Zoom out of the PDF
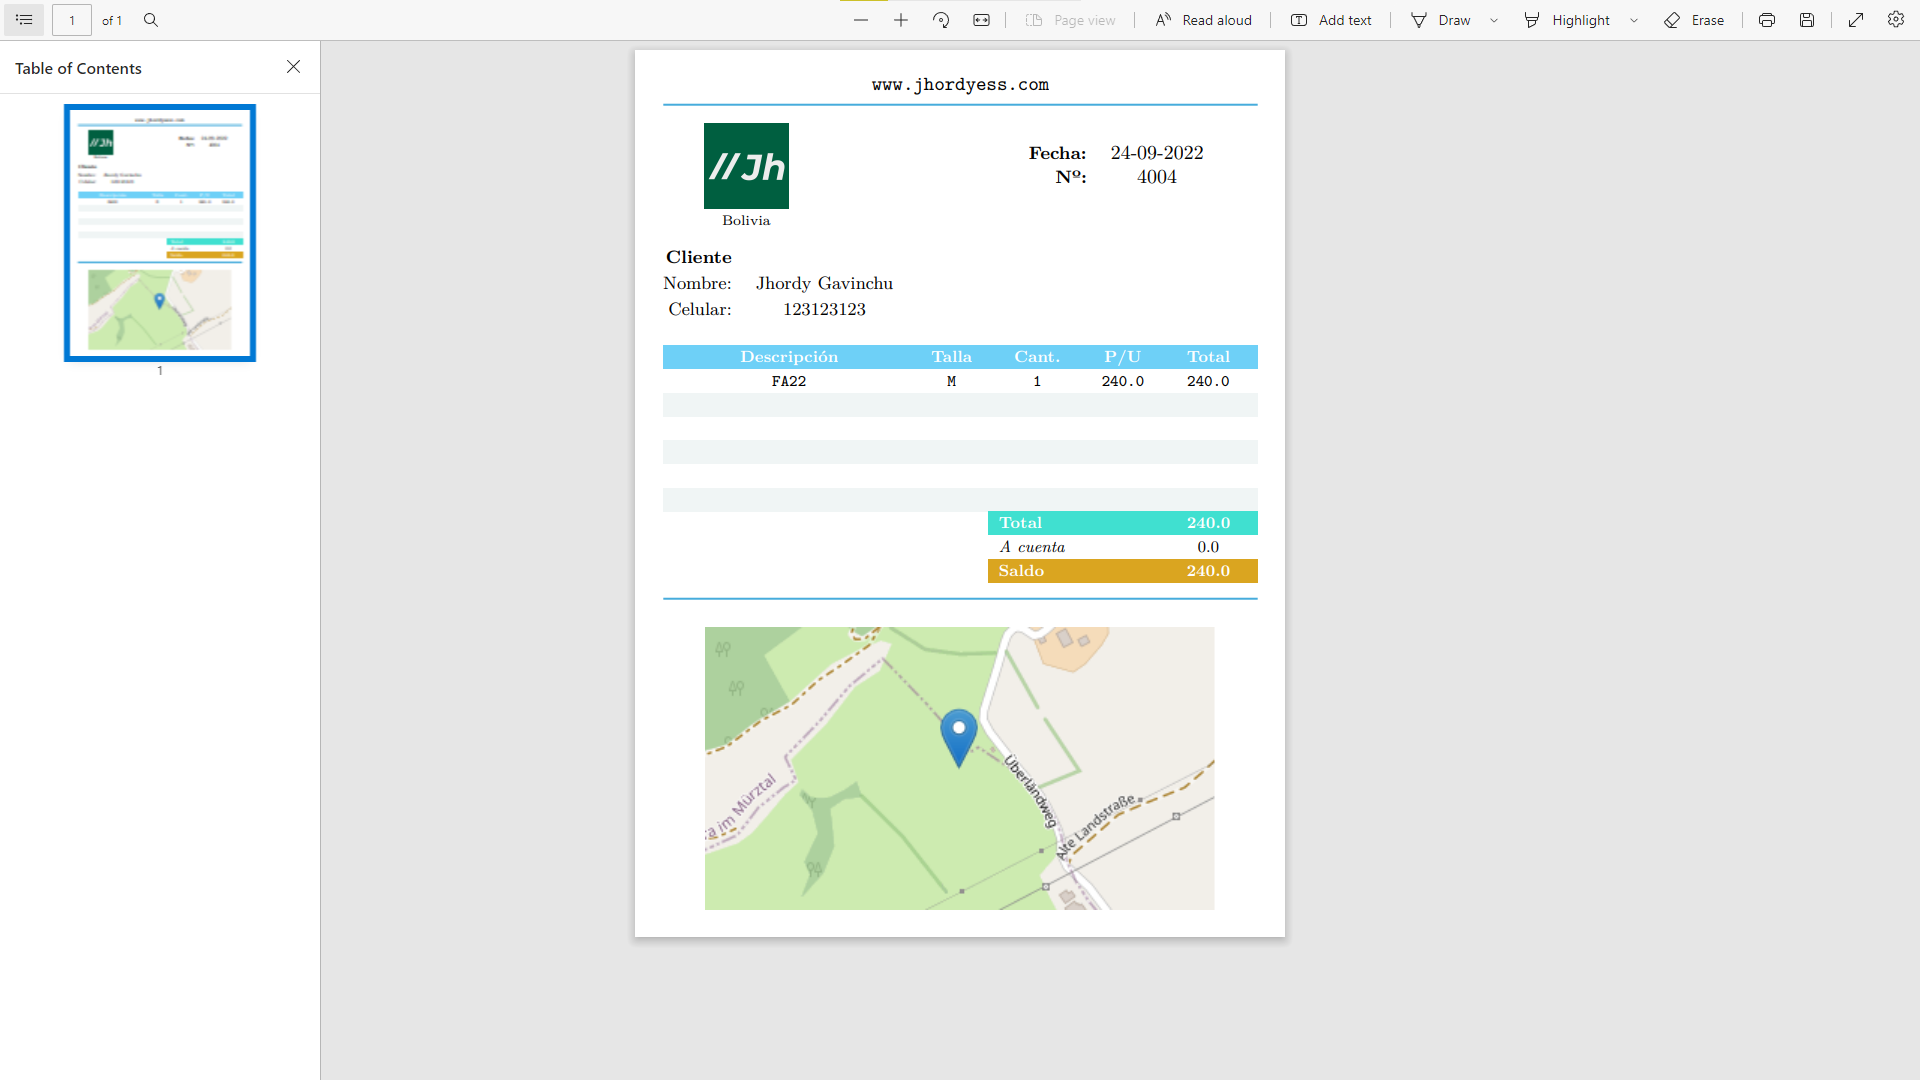Screen dimensions: 1920x1080 coord(860,20)
